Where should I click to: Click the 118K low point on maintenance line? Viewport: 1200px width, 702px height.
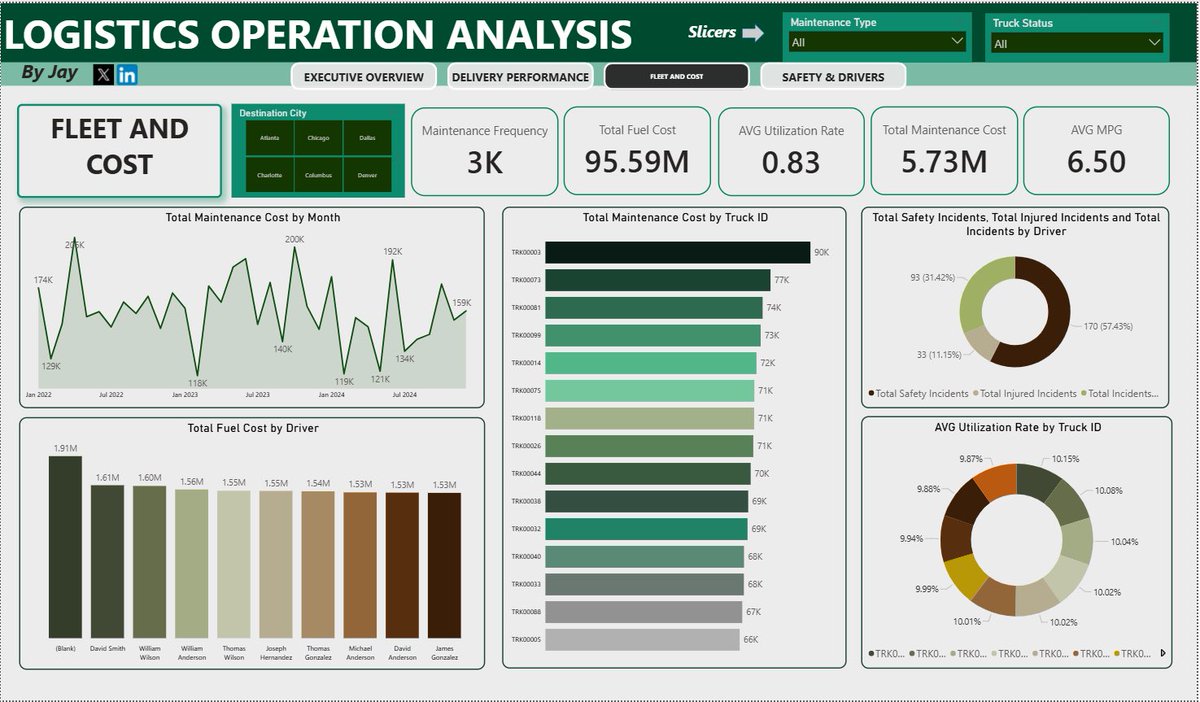tap(197, 375)
